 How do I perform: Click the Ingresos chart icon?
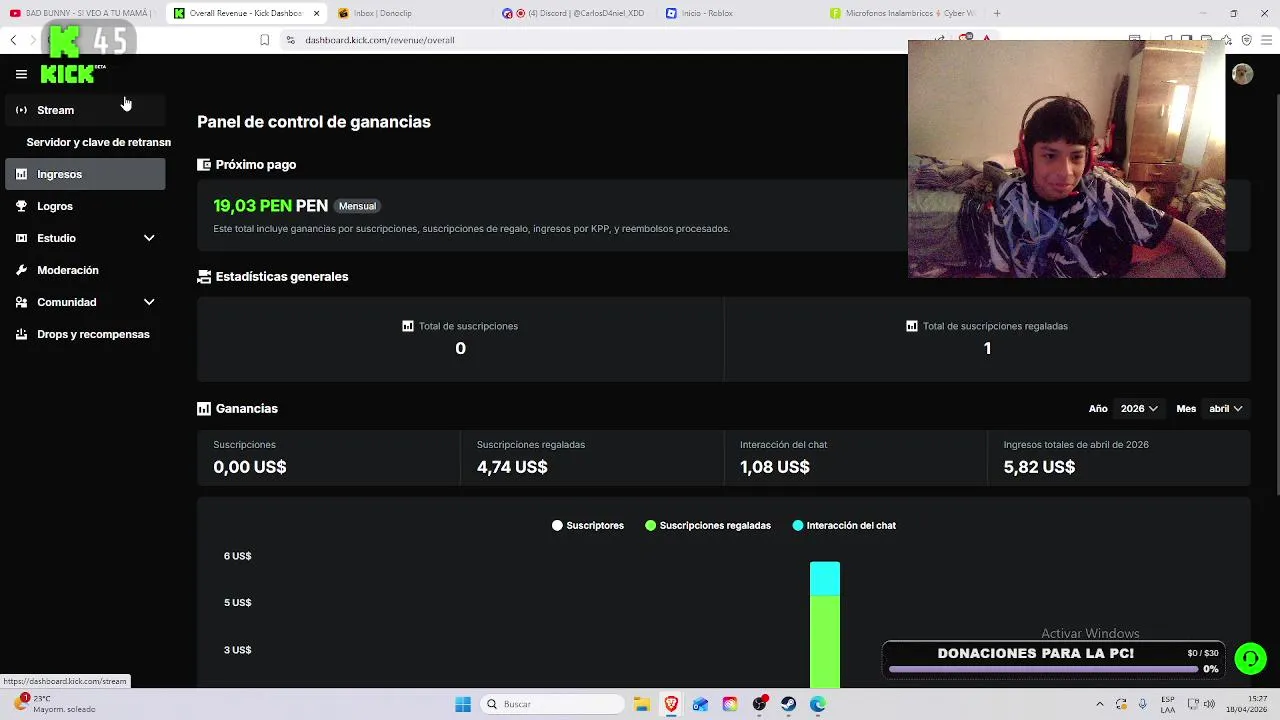(x=21, y=174)
